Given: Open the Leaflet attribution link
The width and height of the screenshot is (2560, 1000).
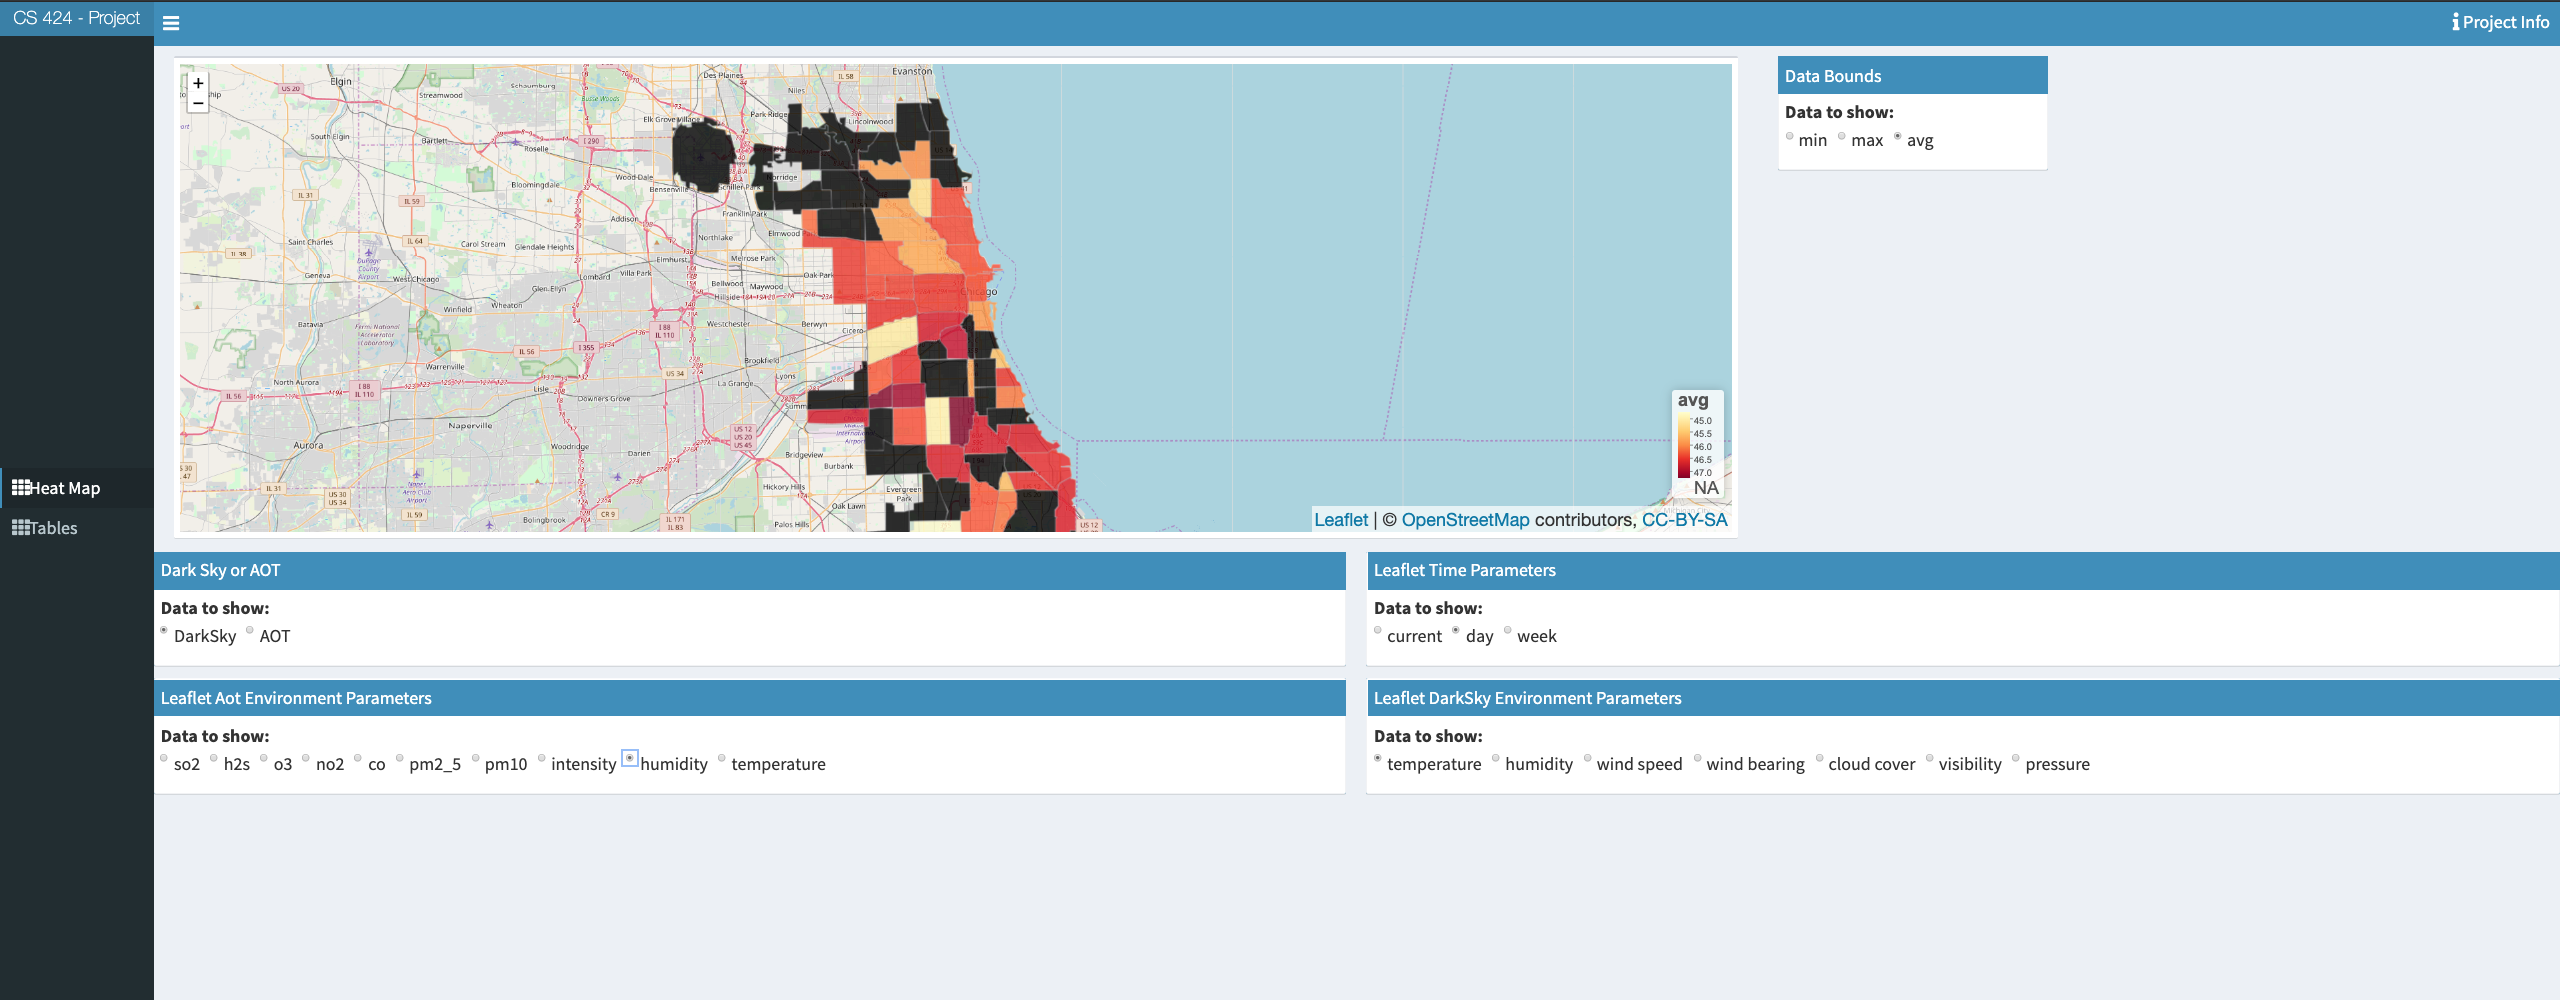Looking at the screenshot, I should click(x=1340, y=520).
